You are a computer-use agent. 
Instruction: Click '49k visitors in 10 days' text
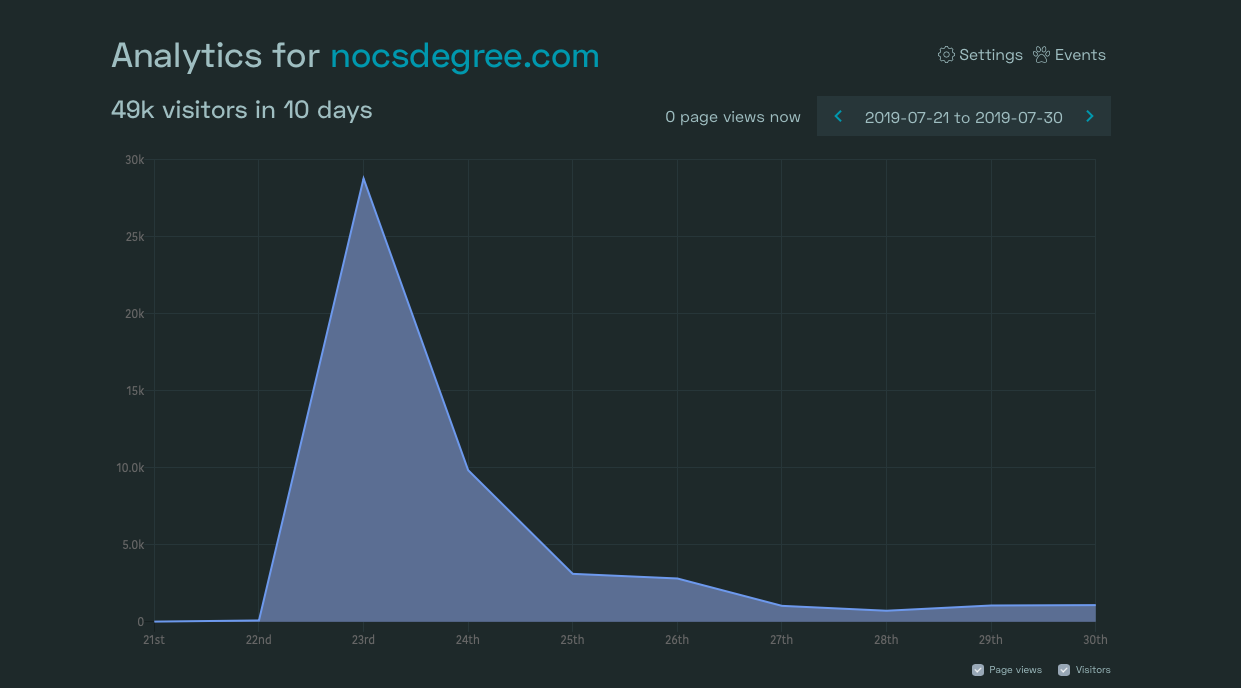(242, 110)
